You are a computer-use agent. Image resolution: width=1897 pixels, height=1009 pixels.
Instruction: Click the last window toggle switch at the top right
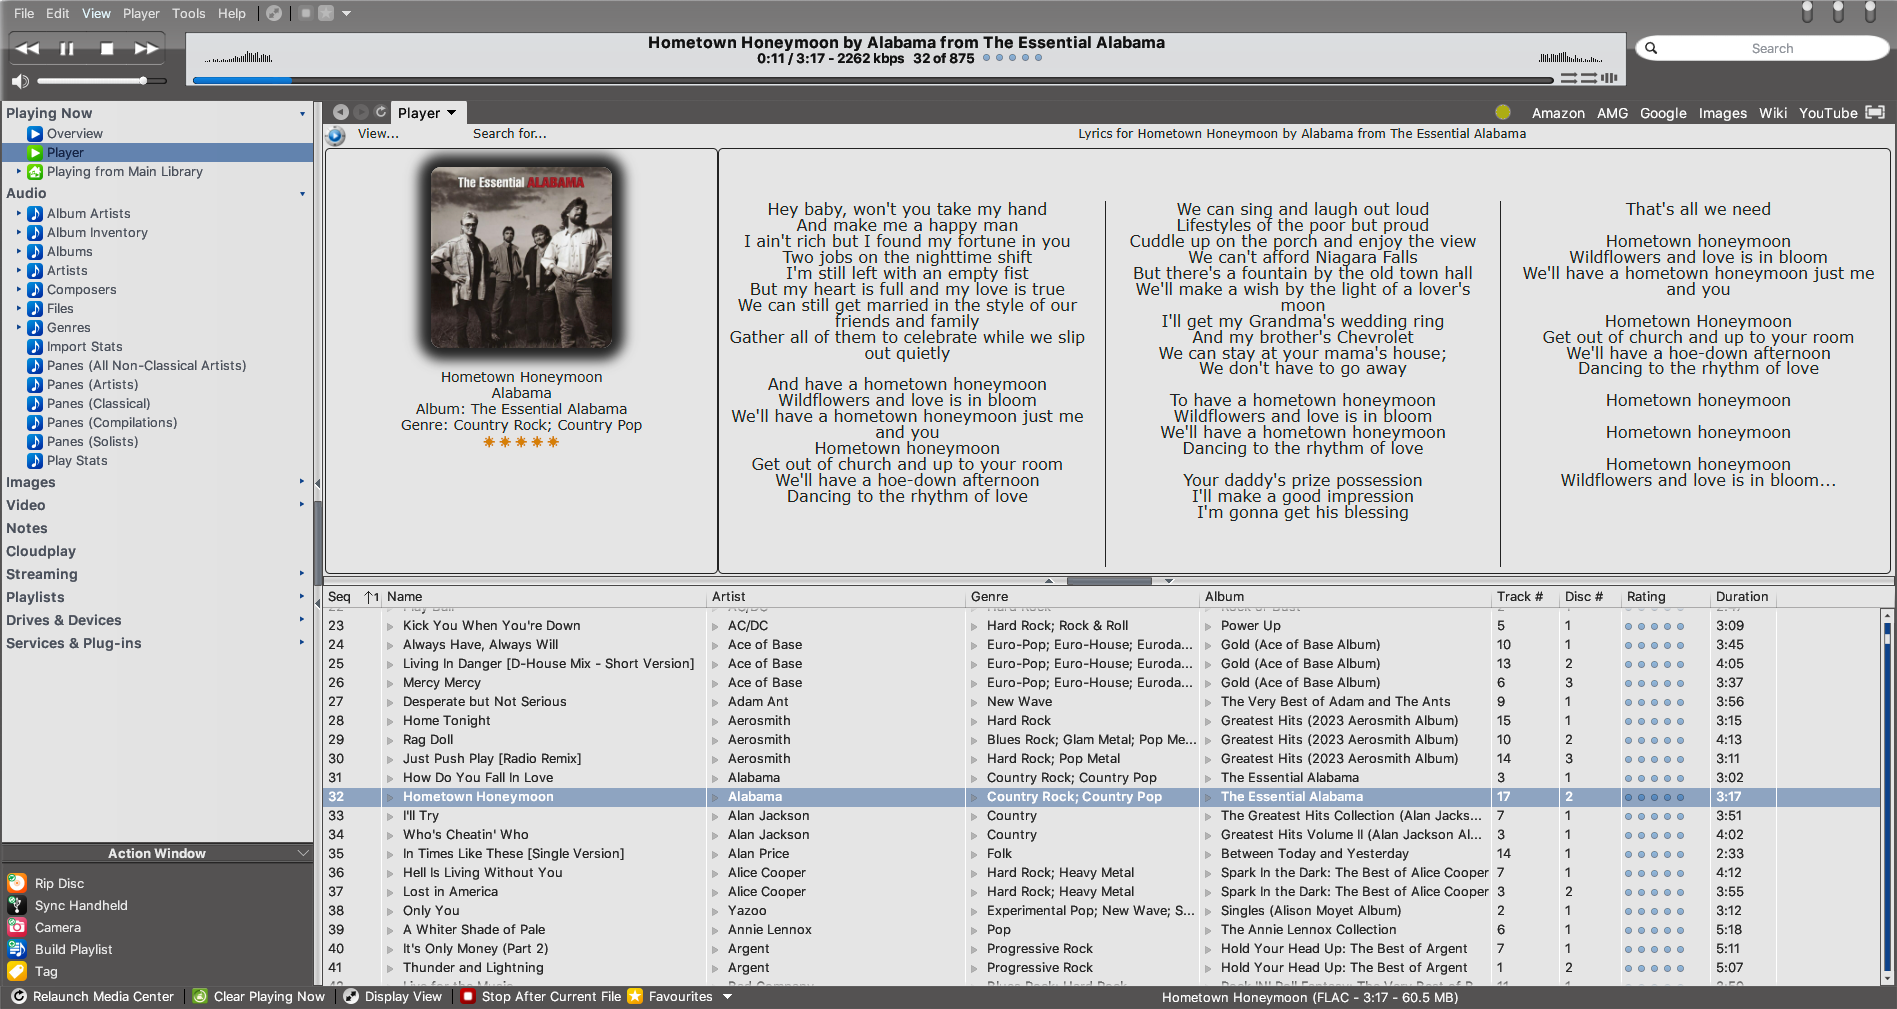pyautogui.click(x=1870, y=12)
